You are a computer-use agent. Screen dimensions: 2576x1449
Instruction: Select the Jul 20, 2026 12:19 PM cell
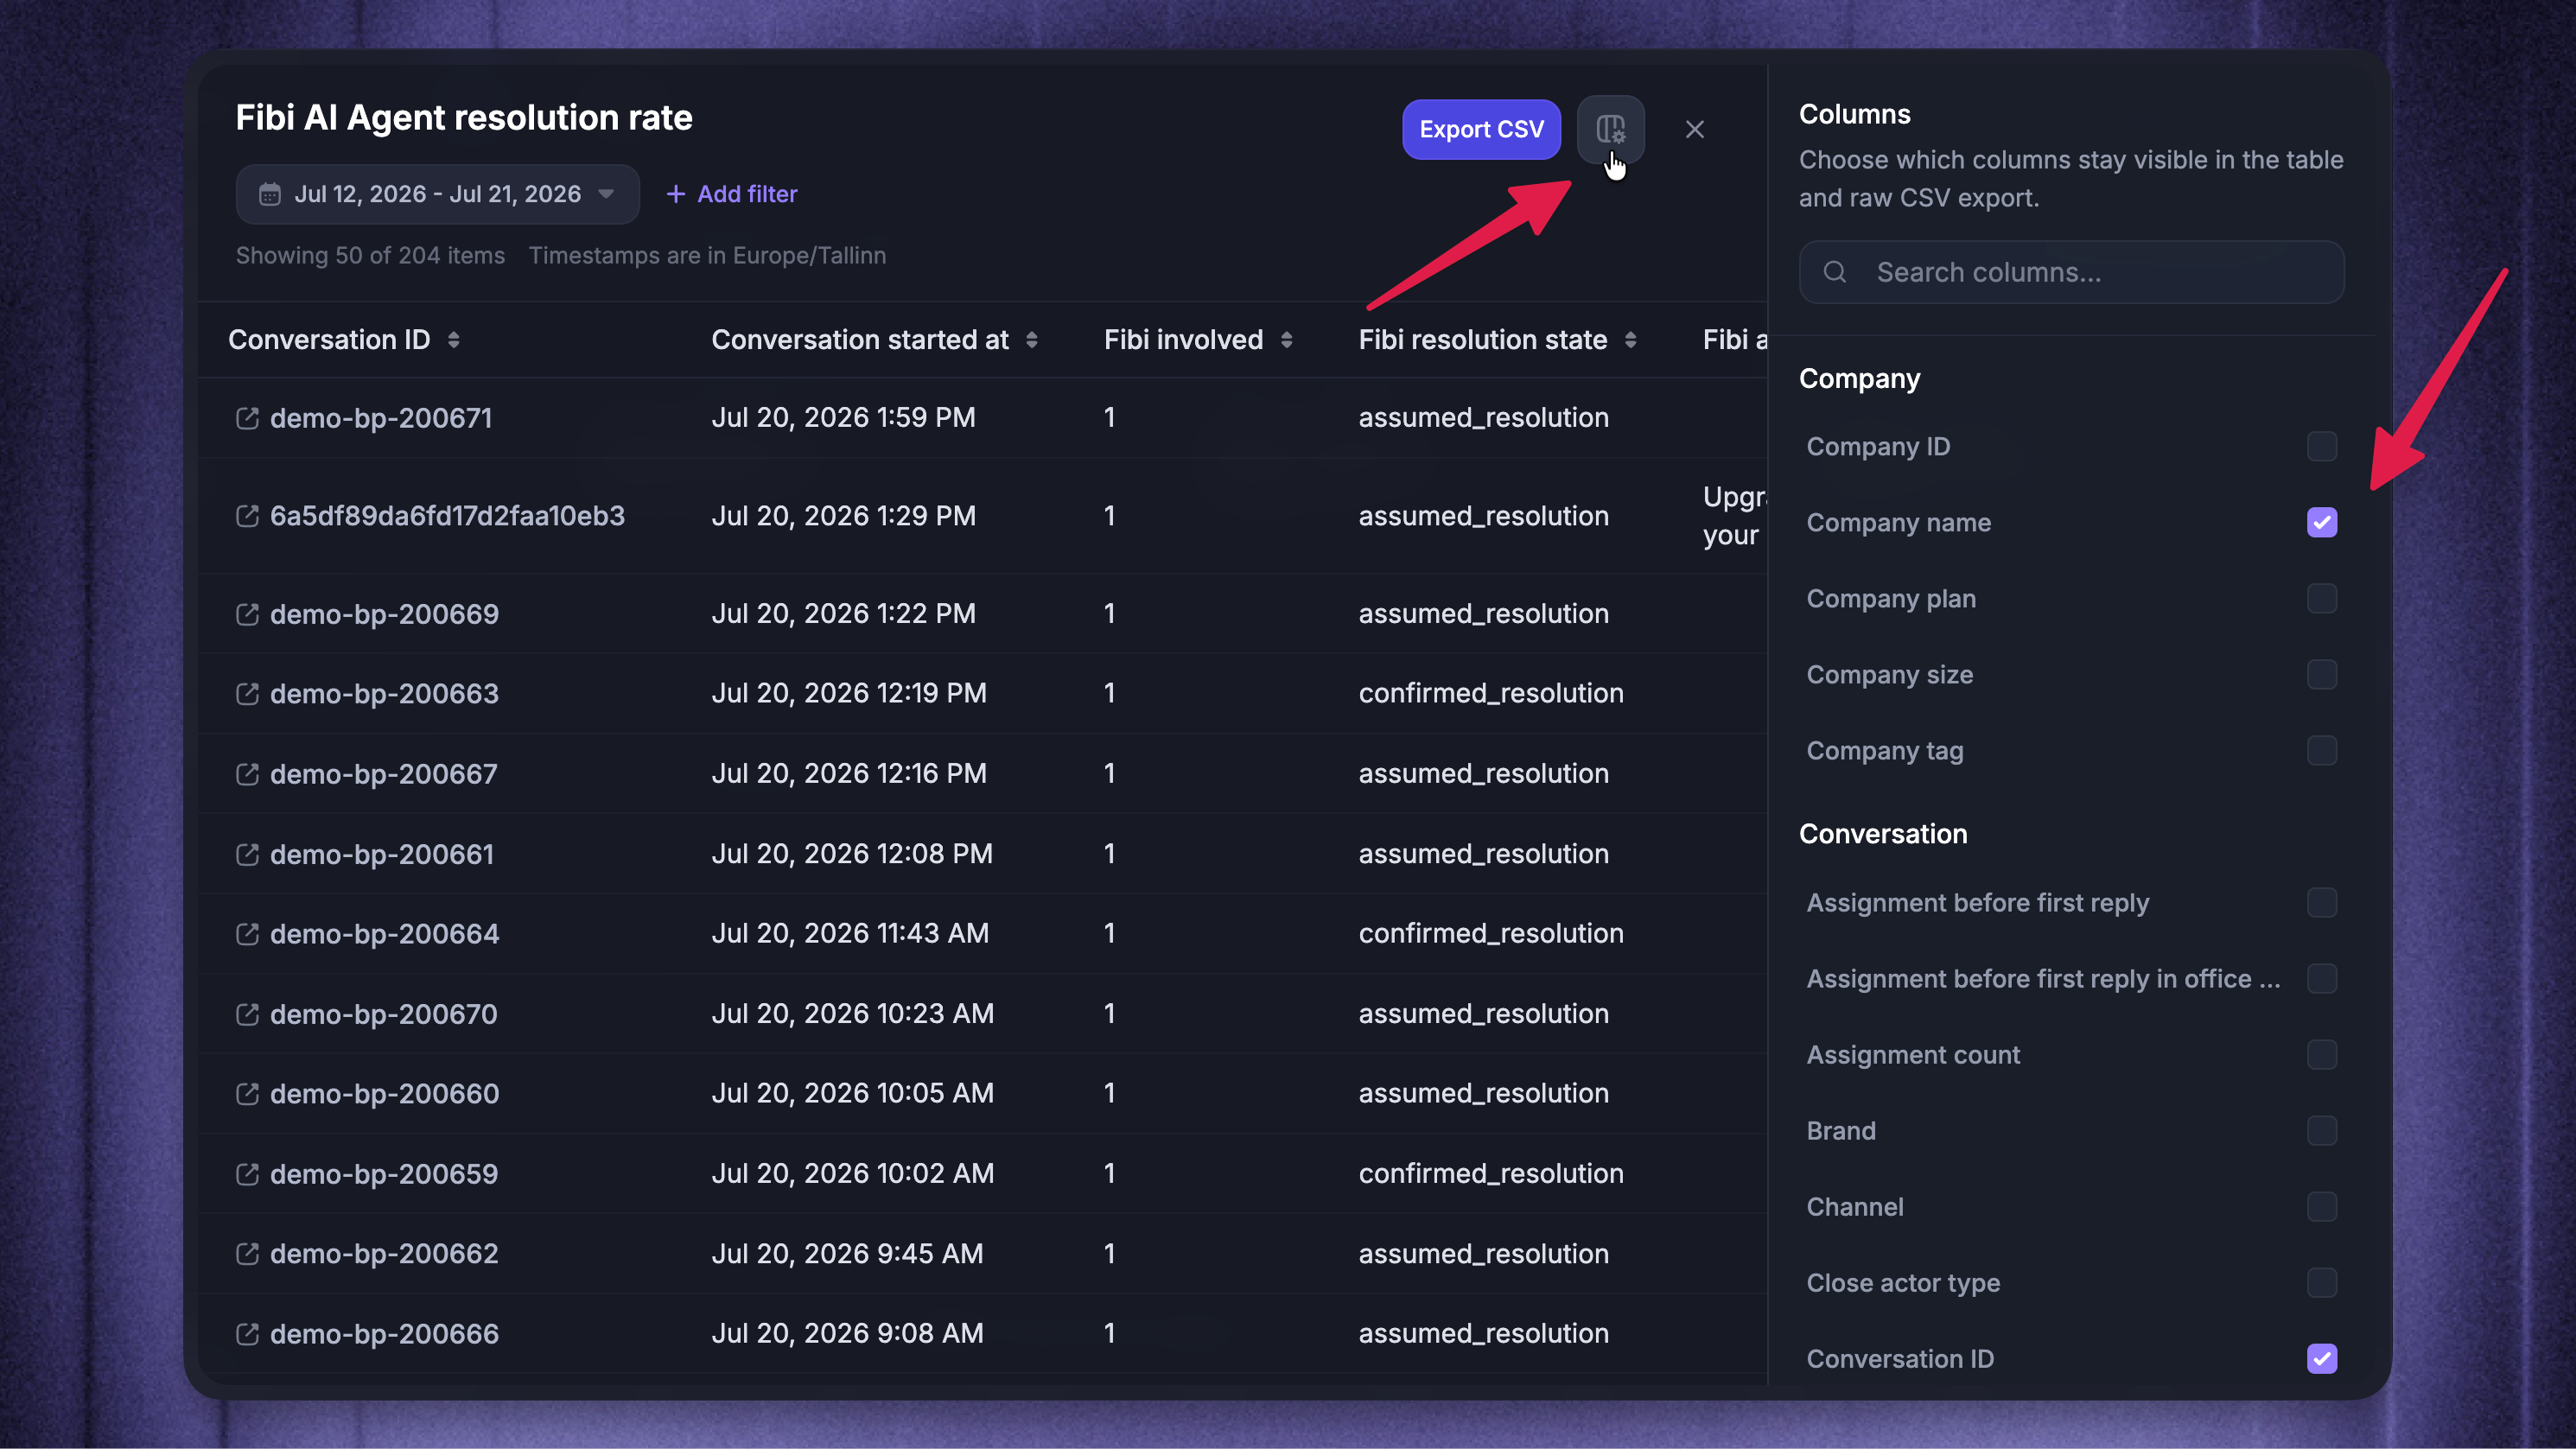[849, 694]
